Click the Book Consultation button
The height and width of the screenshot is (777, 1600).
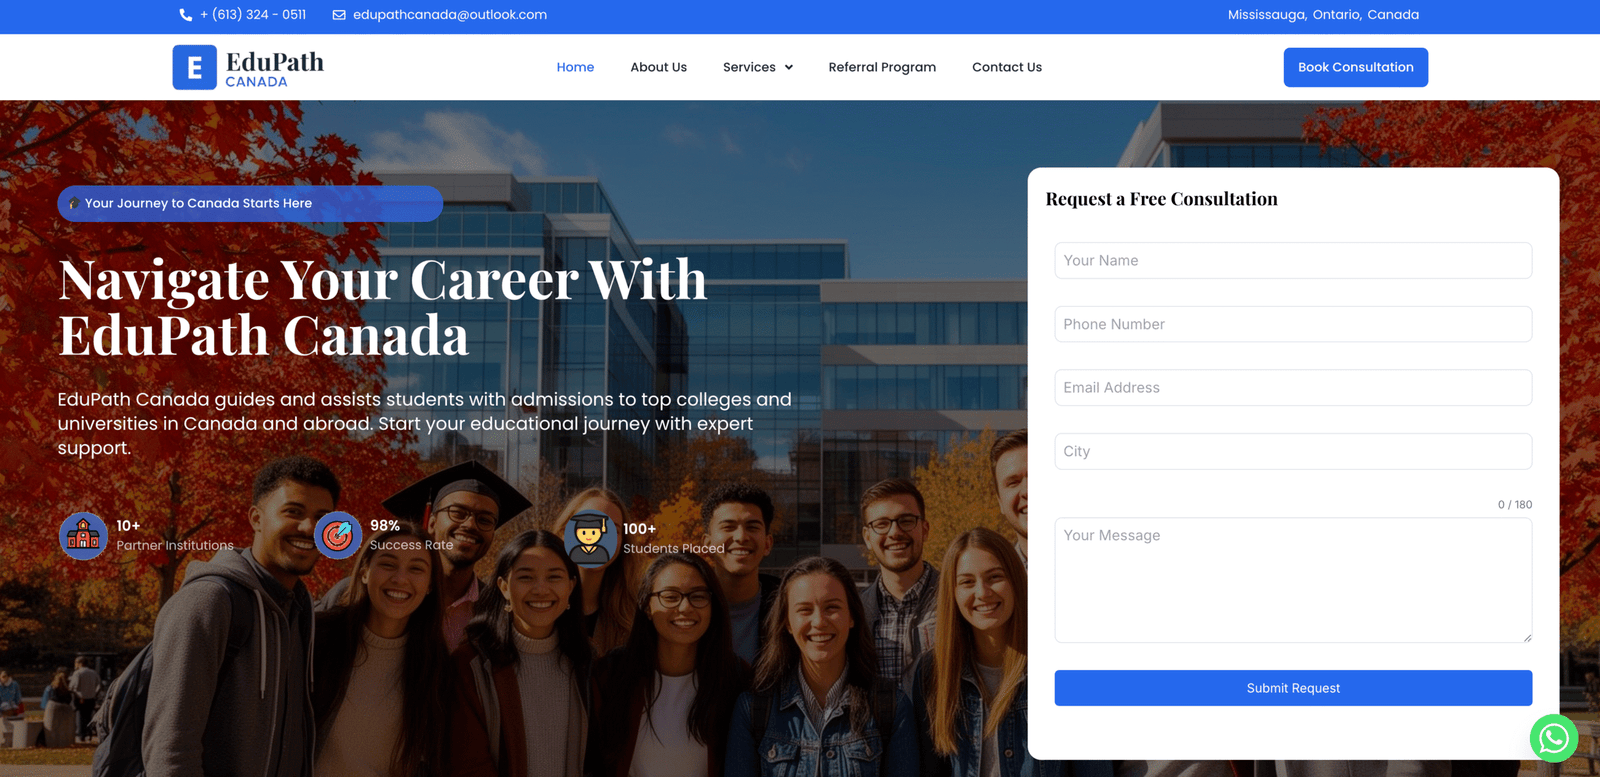tap(1355, 67)
